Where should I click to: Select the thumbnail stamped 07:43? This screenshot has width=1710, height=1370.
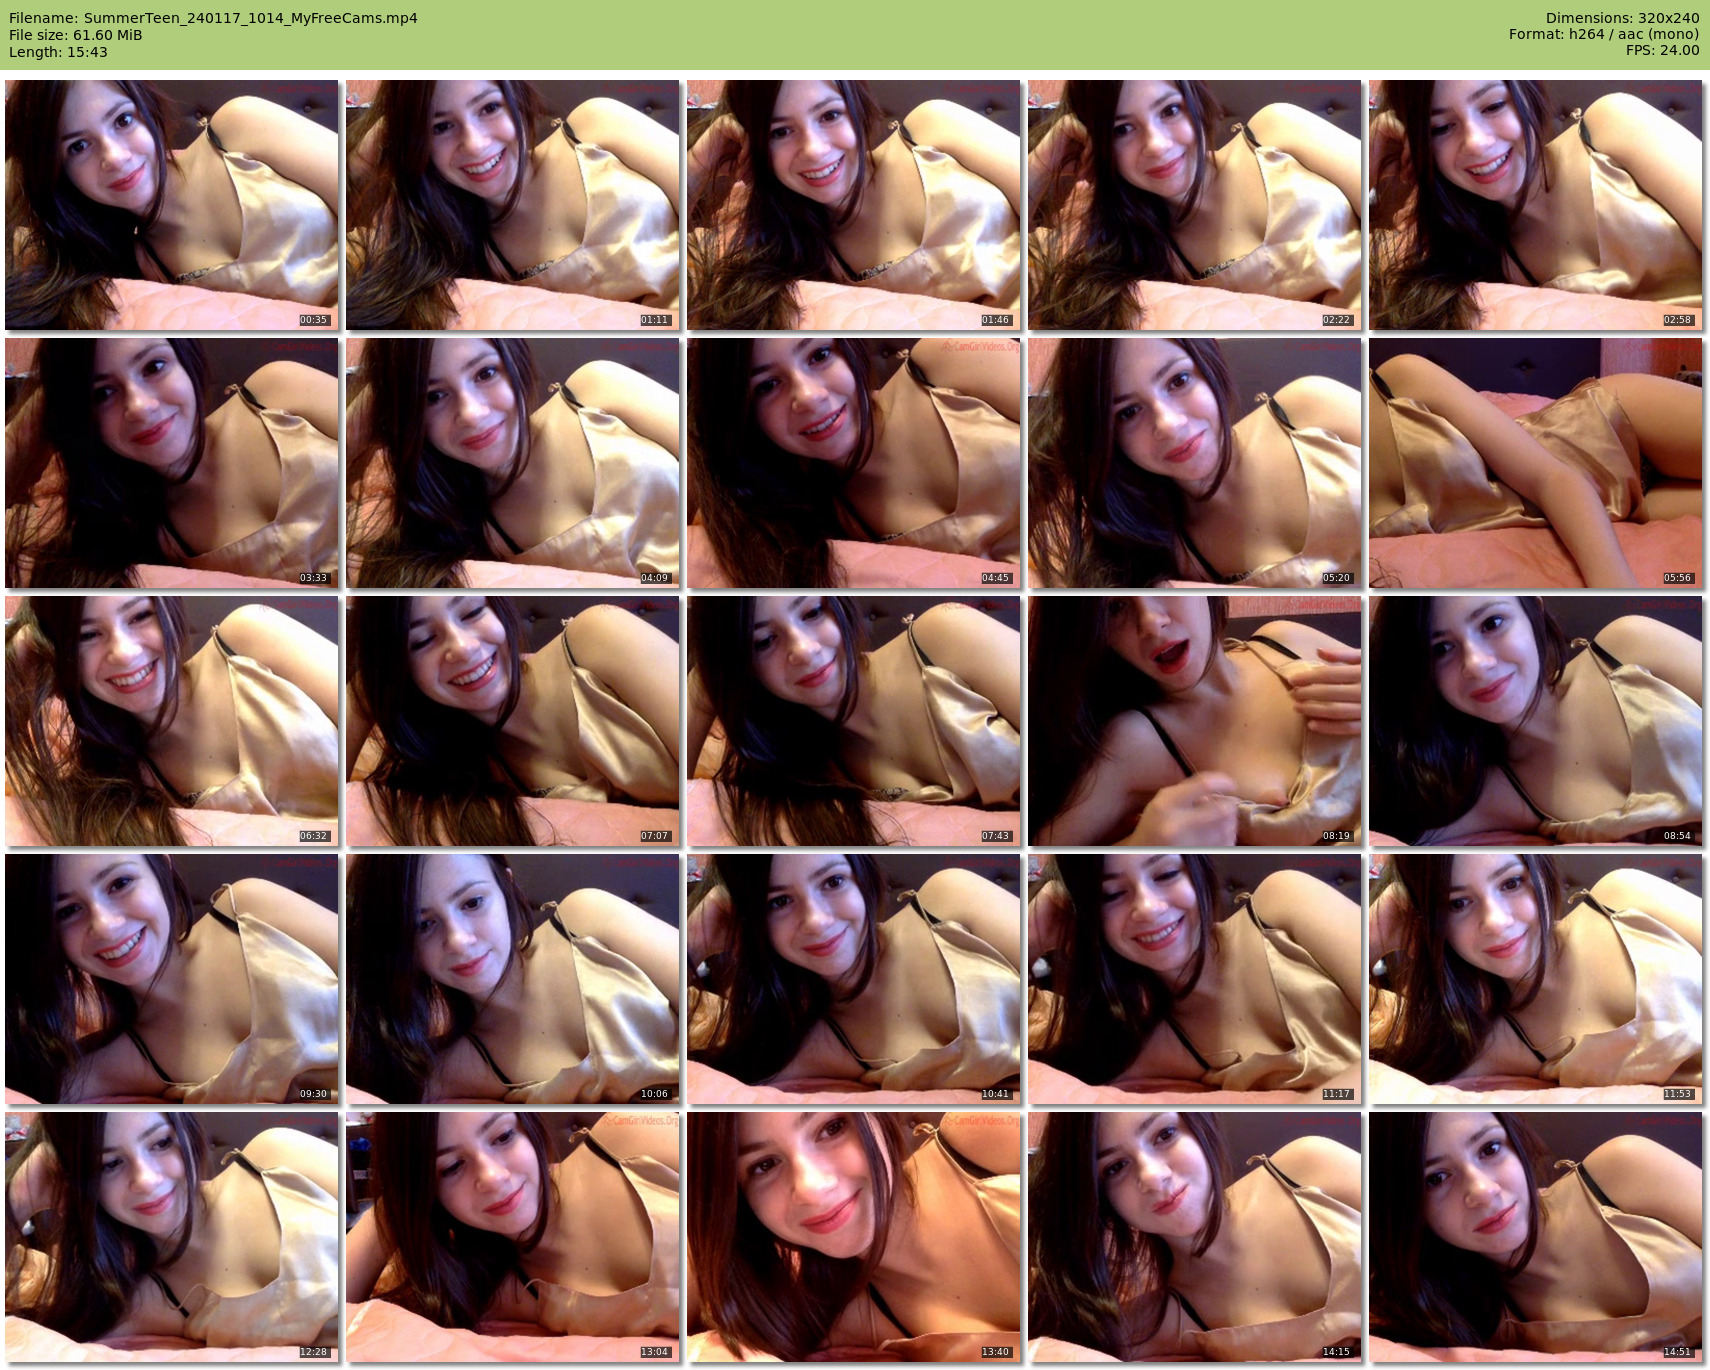[854, 721]
